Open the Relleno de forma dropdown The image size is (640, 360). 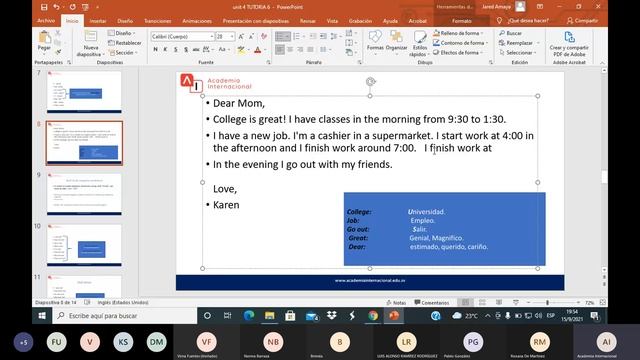tap(459, 33)
